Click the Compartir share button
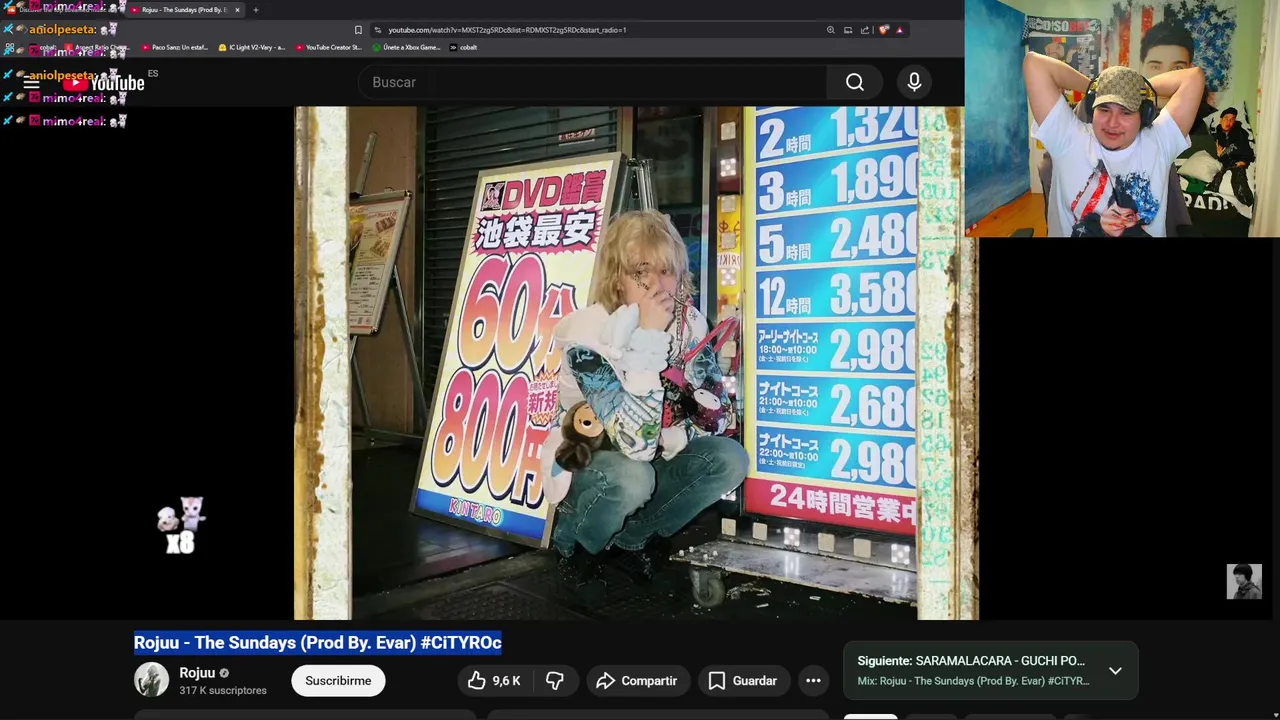Screen dimensions: 1280x720 637,681
